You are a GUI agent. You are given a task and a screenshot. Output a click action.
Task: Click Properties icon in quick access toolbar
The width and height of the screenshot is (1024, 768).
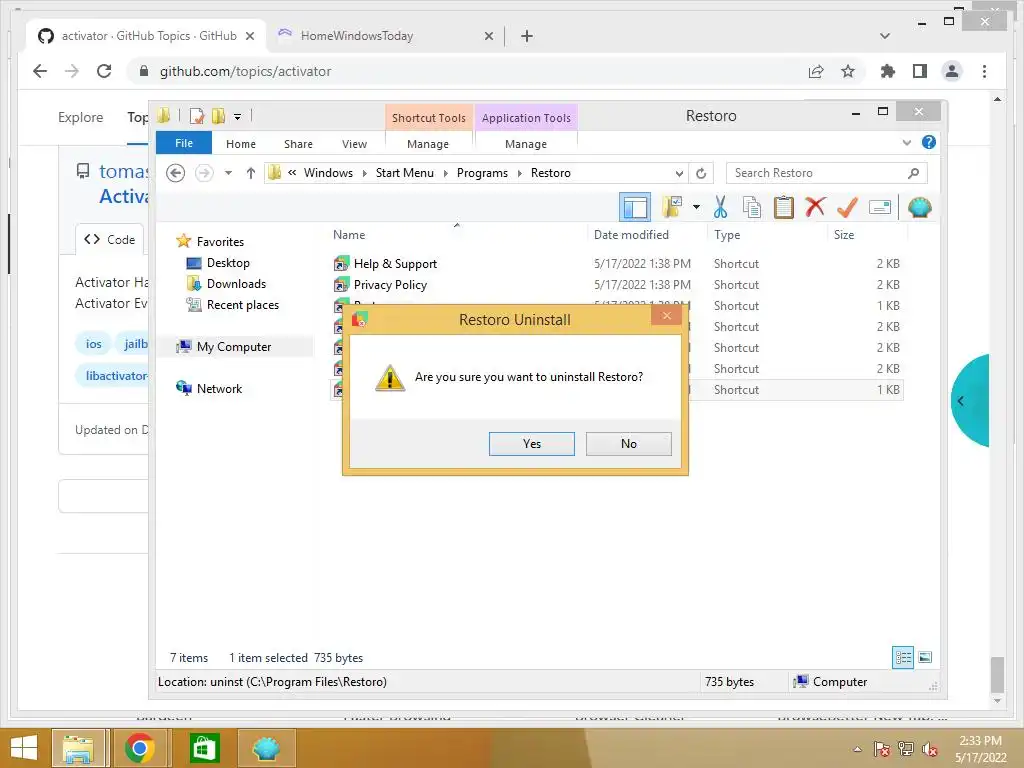pyautogui.click(x=197, y=116)
